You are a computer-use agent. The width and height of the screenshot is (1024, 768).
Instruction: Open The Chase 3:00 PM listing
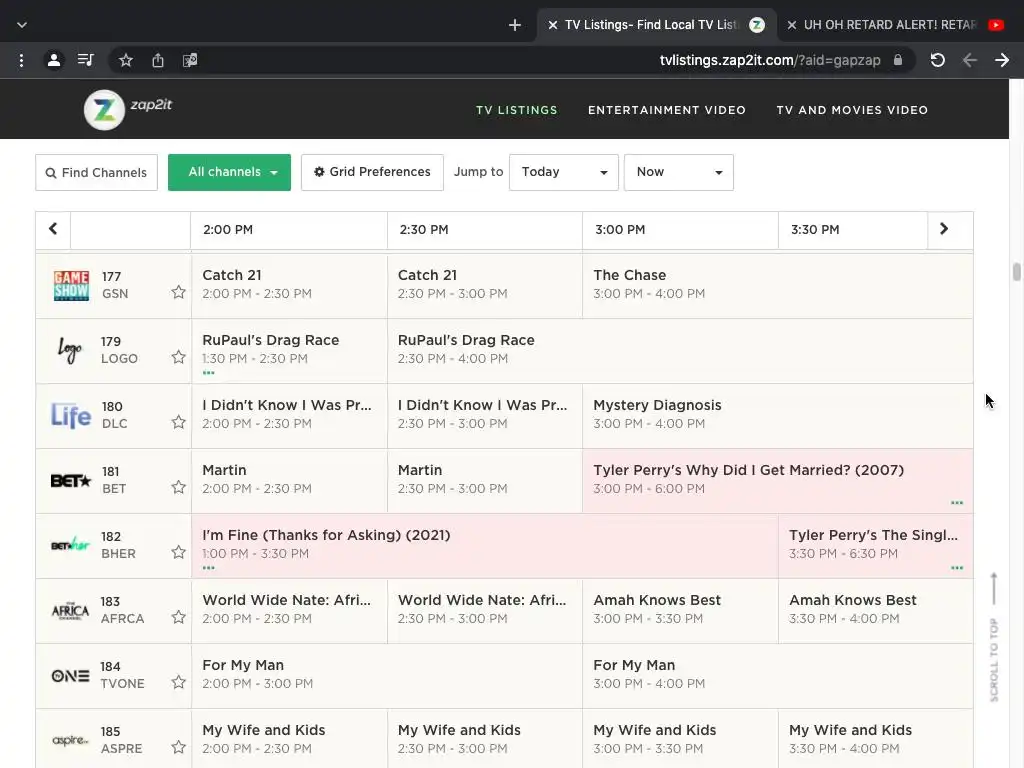click(777, 285)
